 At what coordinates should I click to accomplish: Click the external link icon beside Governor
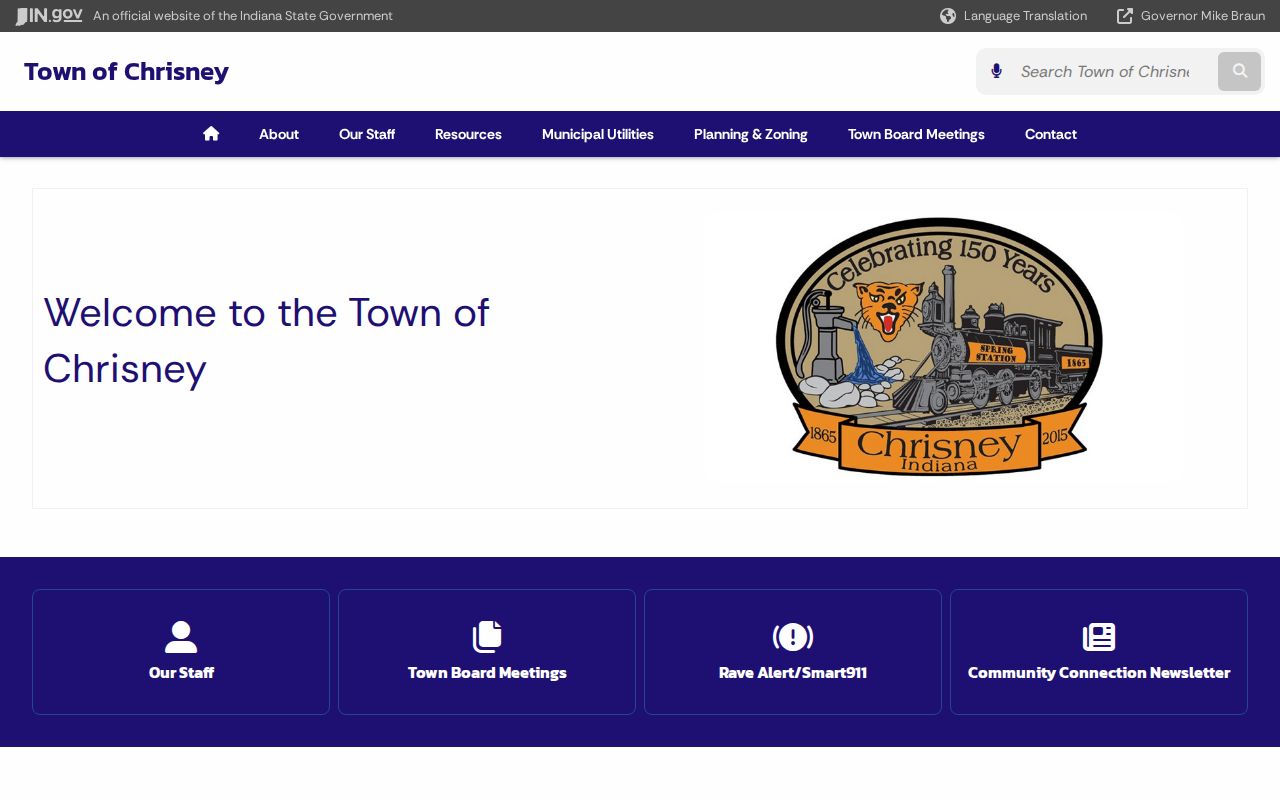coord(1125,16)
